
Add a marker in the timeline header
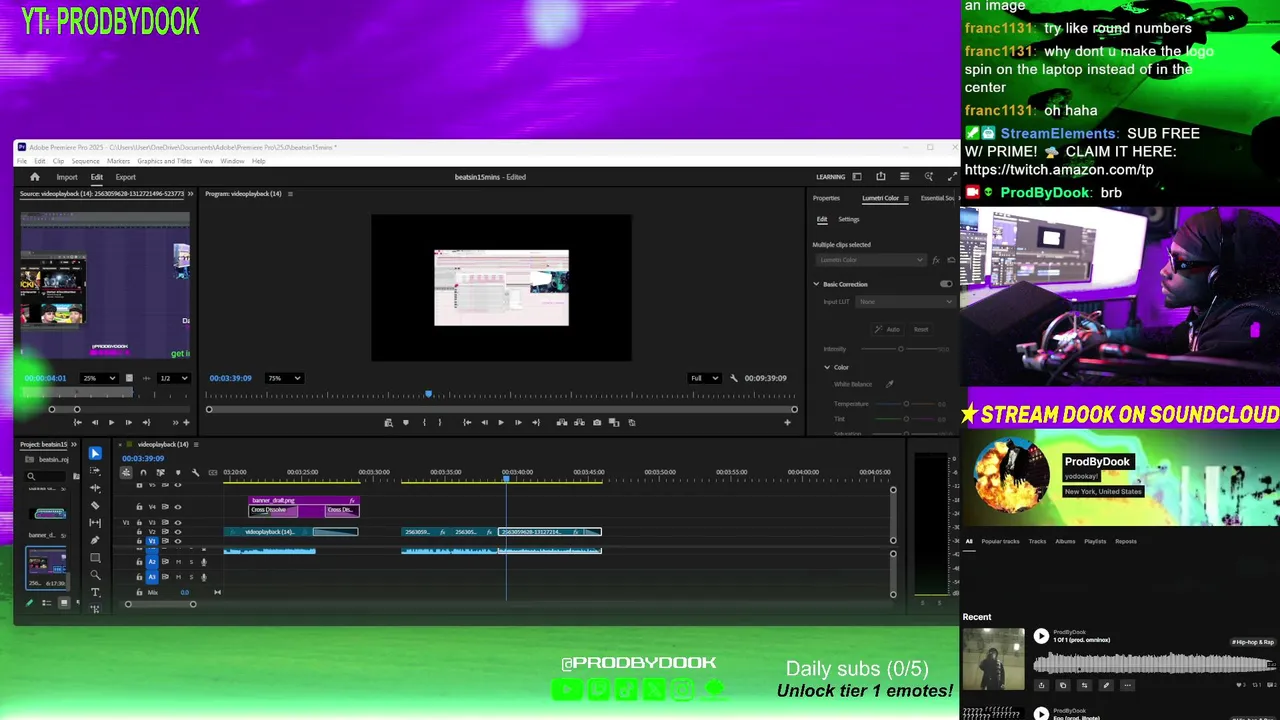[x=178, y=472]
